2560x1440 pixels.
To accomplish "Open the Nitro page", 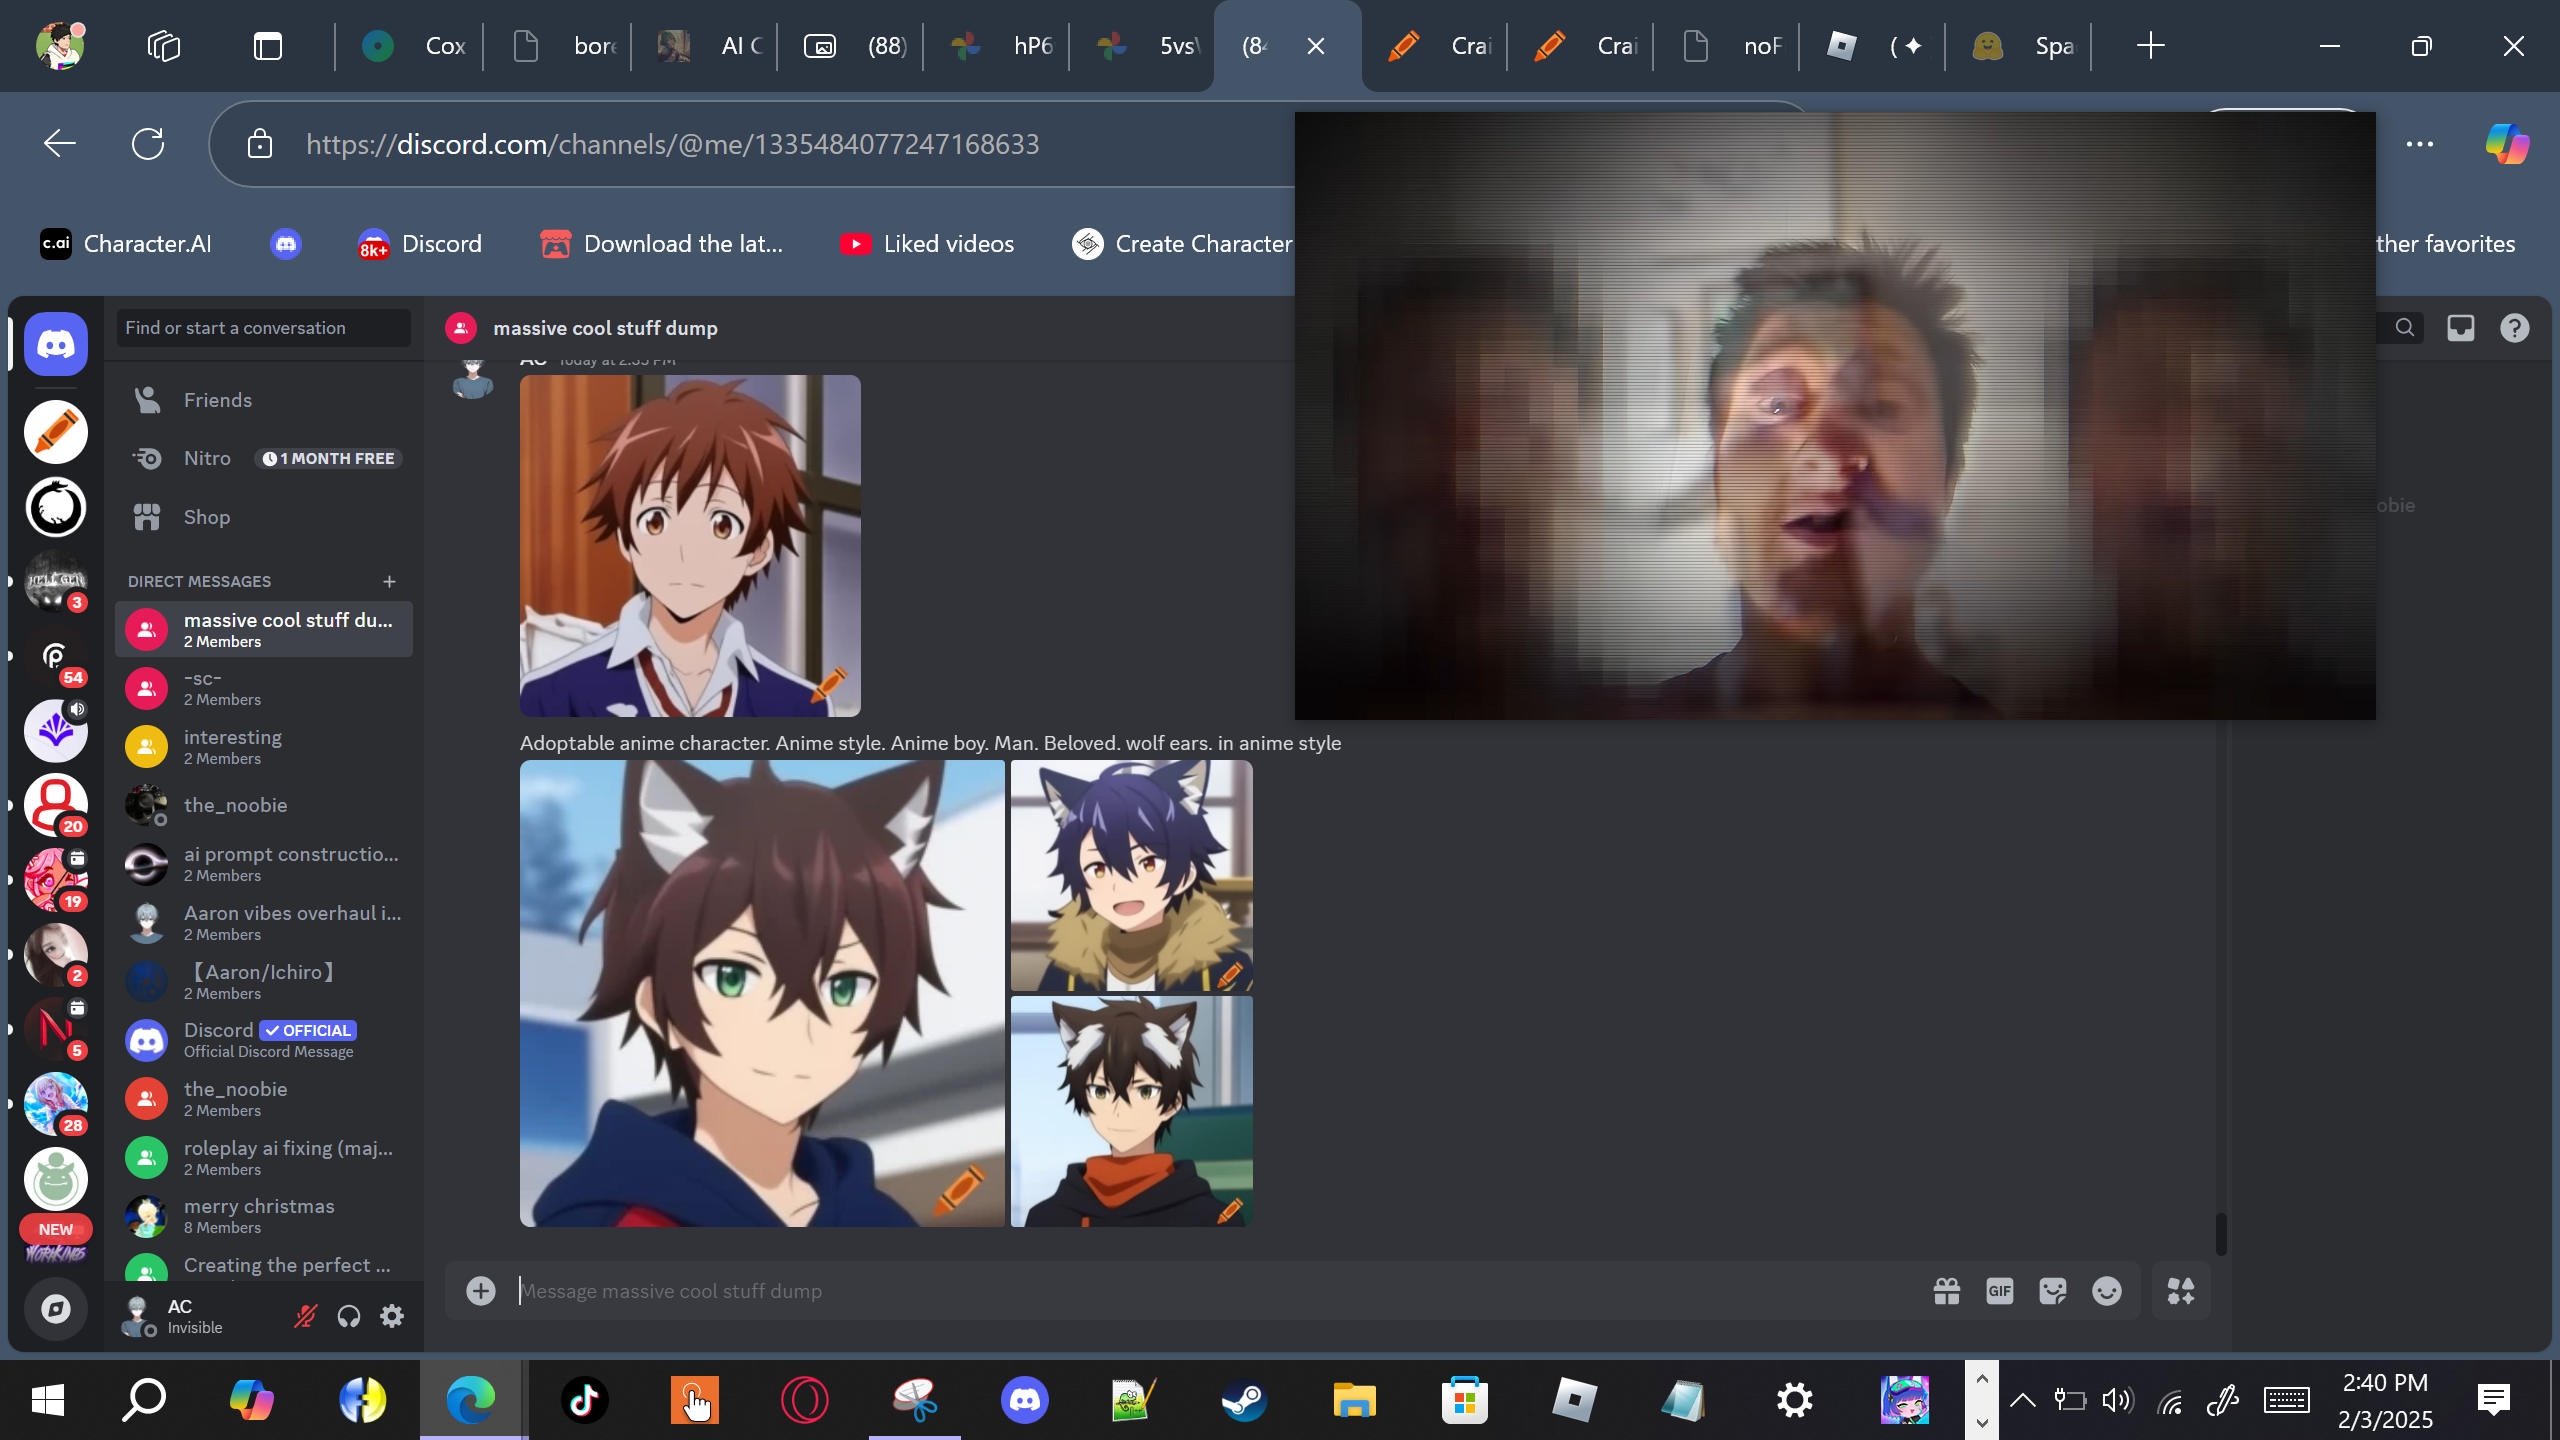I will 264,458.
